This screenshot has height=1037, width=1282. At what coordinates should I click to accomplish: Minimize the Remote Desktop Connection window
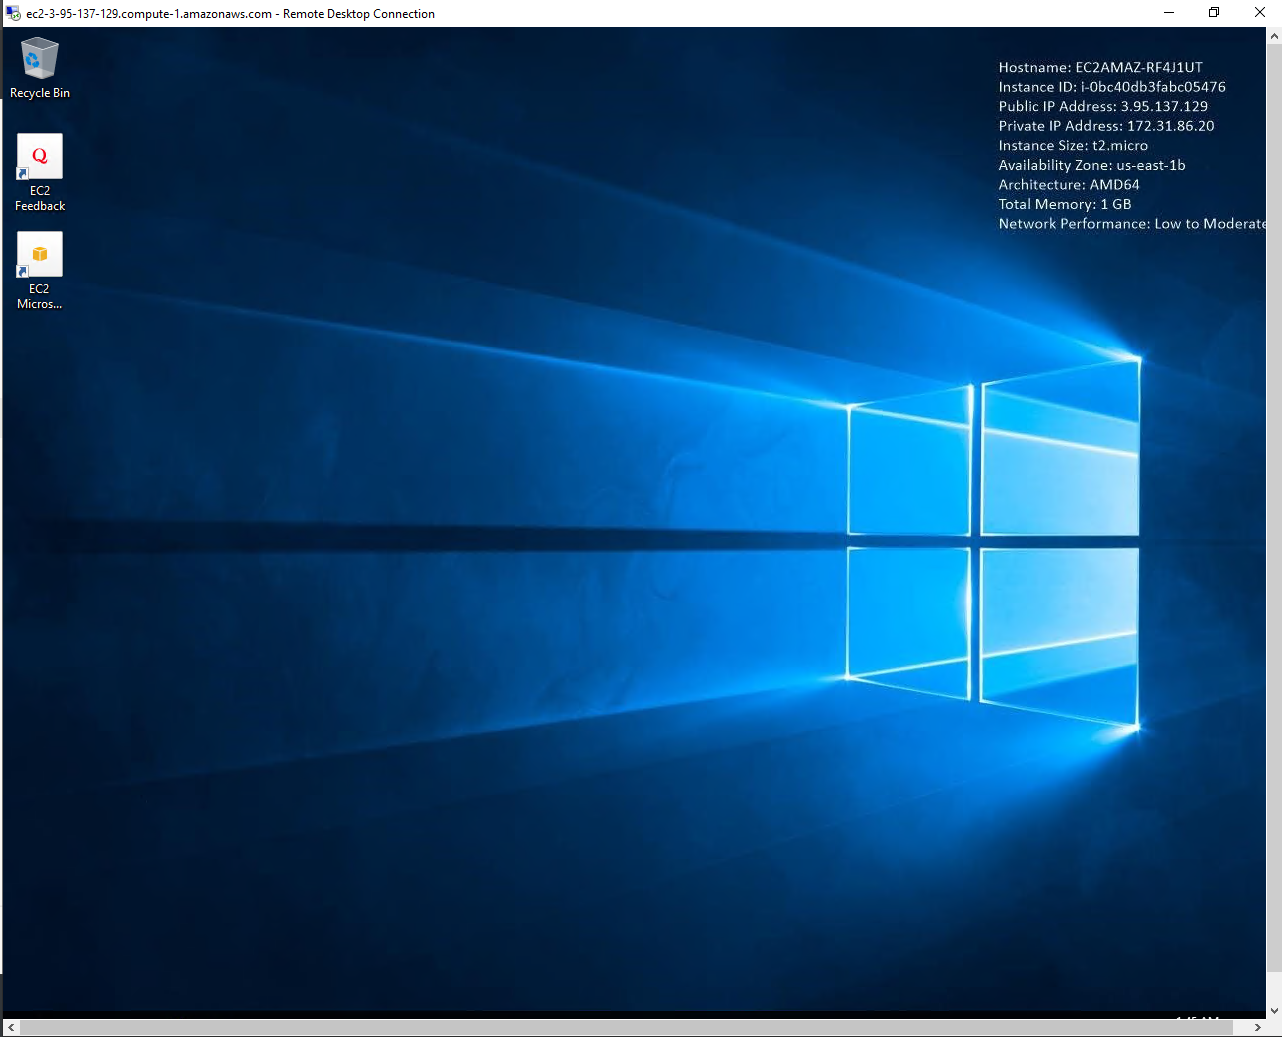[1168, 13]
